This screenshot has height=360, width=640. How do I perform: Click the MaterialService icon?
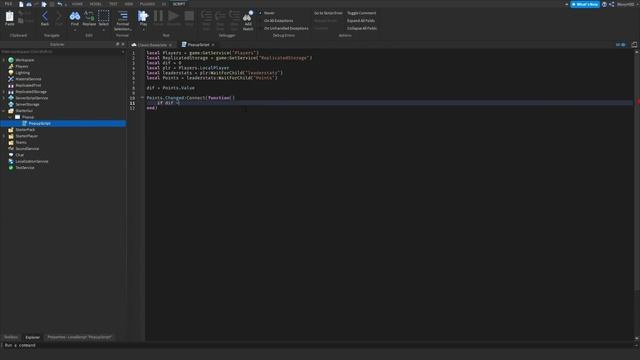point(11,79)
